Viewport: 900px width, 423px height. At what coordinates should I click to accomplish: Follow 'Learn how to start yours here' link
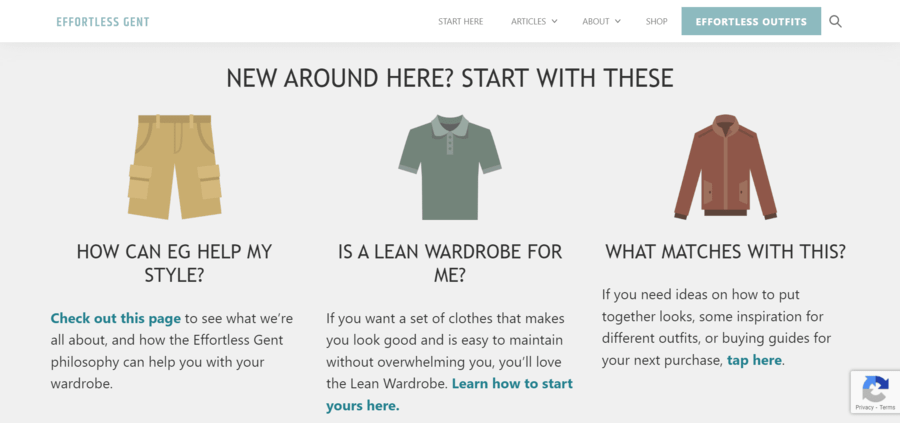(x=449, y=394)
